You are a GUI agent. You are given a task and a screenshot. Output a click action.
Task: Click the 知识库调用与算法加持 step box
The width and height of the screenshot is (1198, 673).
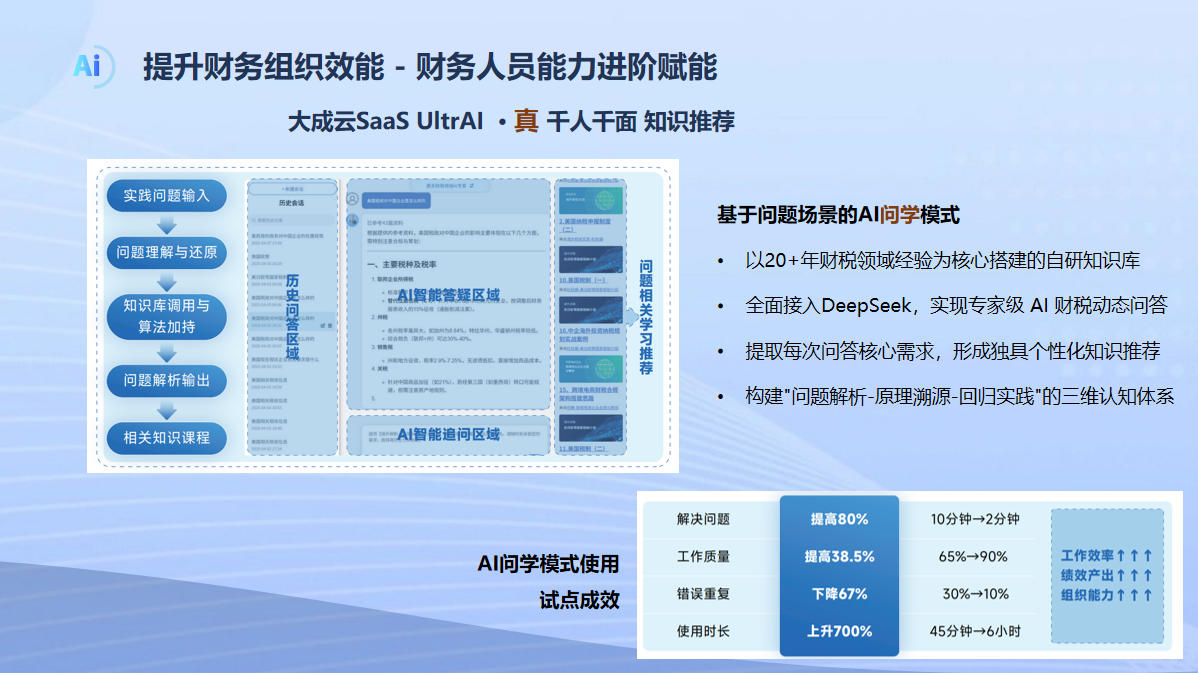167,316
